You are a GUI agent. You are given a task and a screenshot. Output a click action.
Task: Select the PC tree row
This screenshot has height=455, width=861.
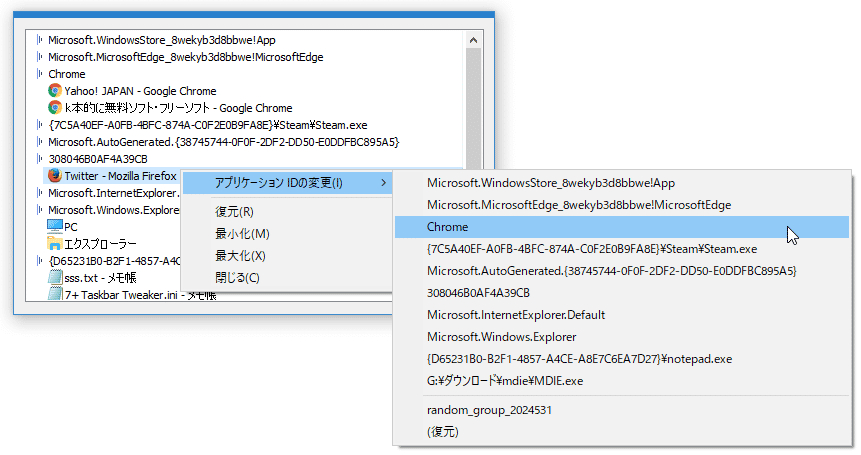(x=63, y=226)
